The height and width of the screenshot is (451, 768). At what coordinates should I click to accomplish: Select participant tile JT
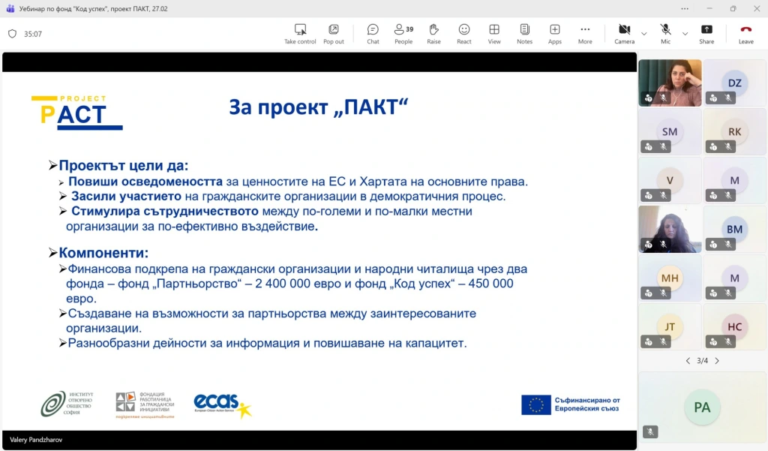click(670, 327)
